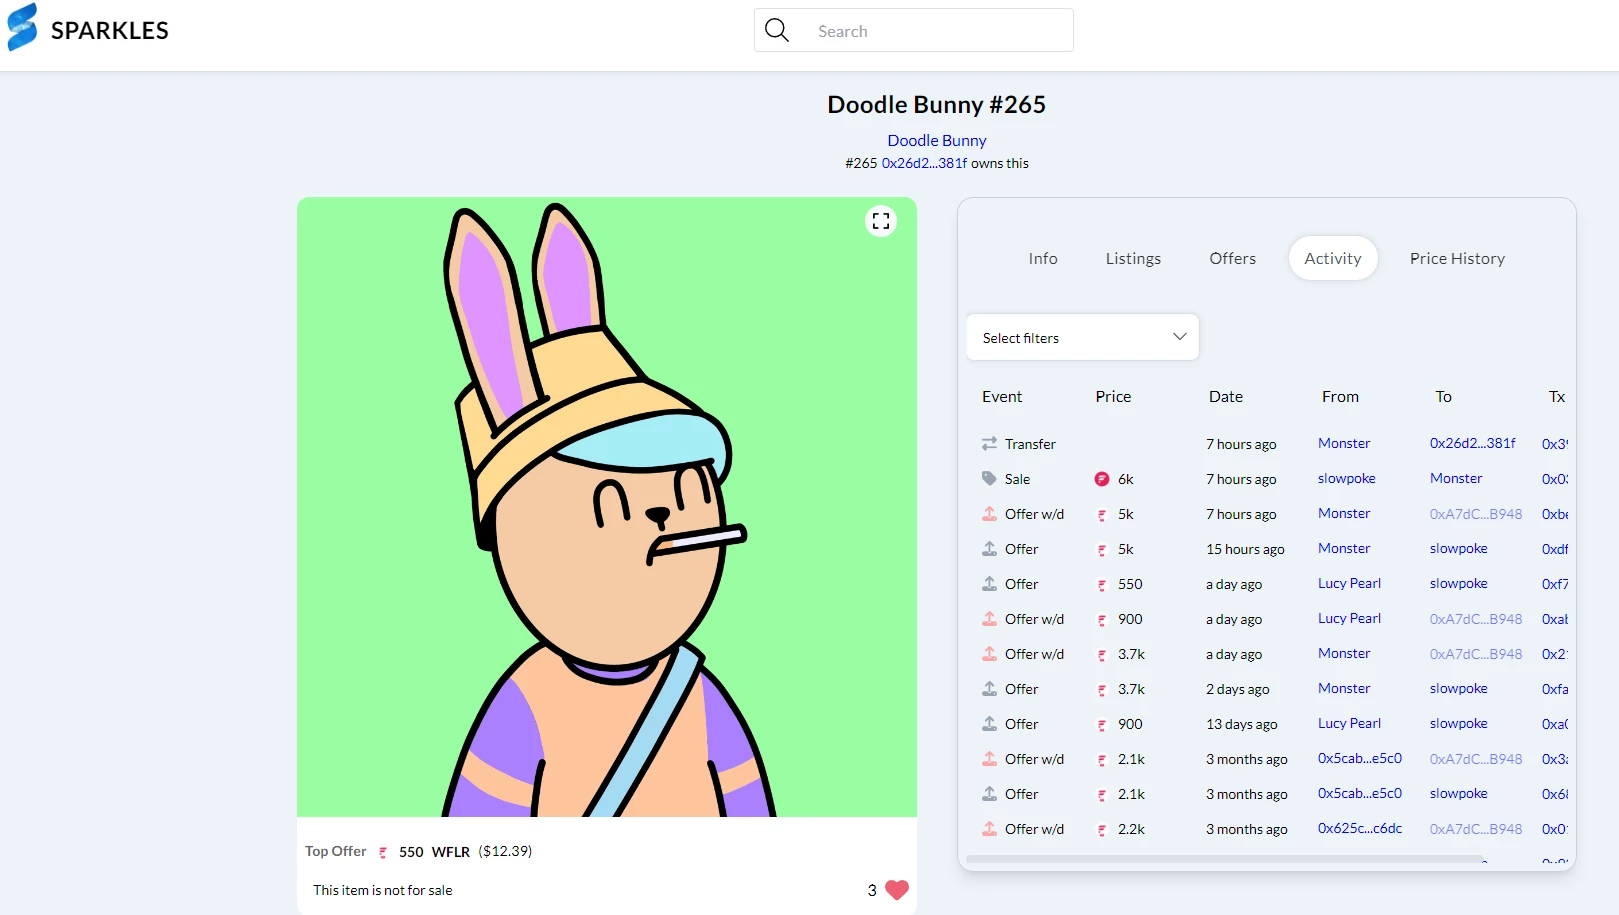Click the red currency icon beside 6k

click(x=1102, y=479)
